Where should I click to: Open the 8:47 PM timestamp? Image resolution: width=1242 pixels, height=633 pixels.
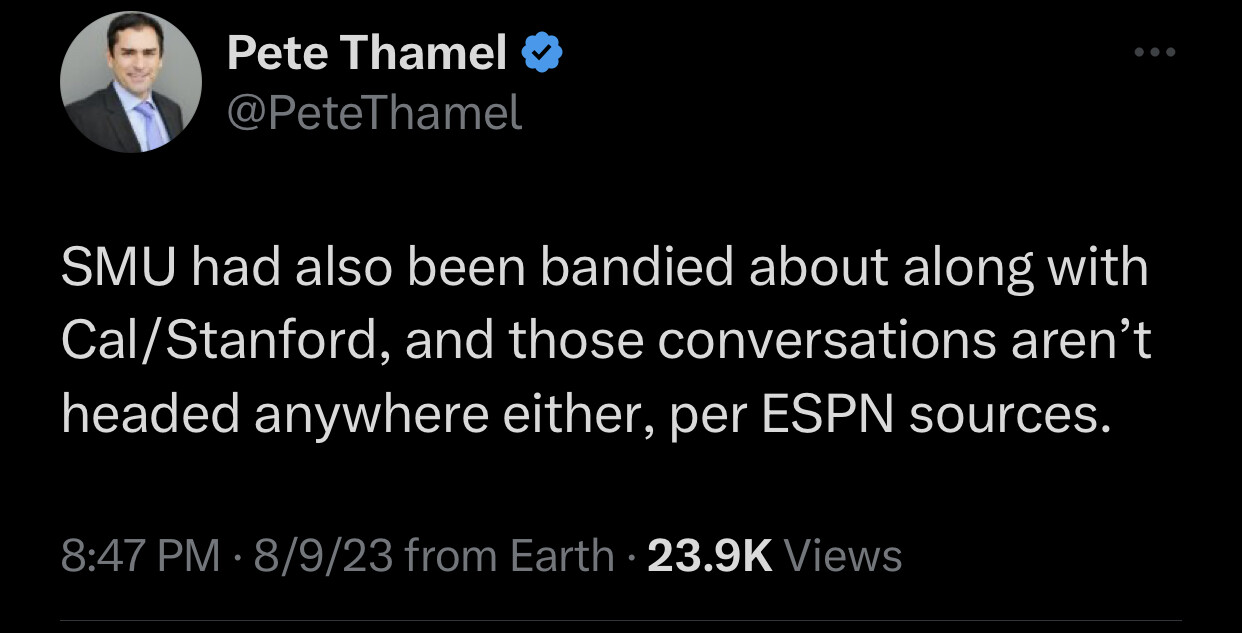[140, 556]
